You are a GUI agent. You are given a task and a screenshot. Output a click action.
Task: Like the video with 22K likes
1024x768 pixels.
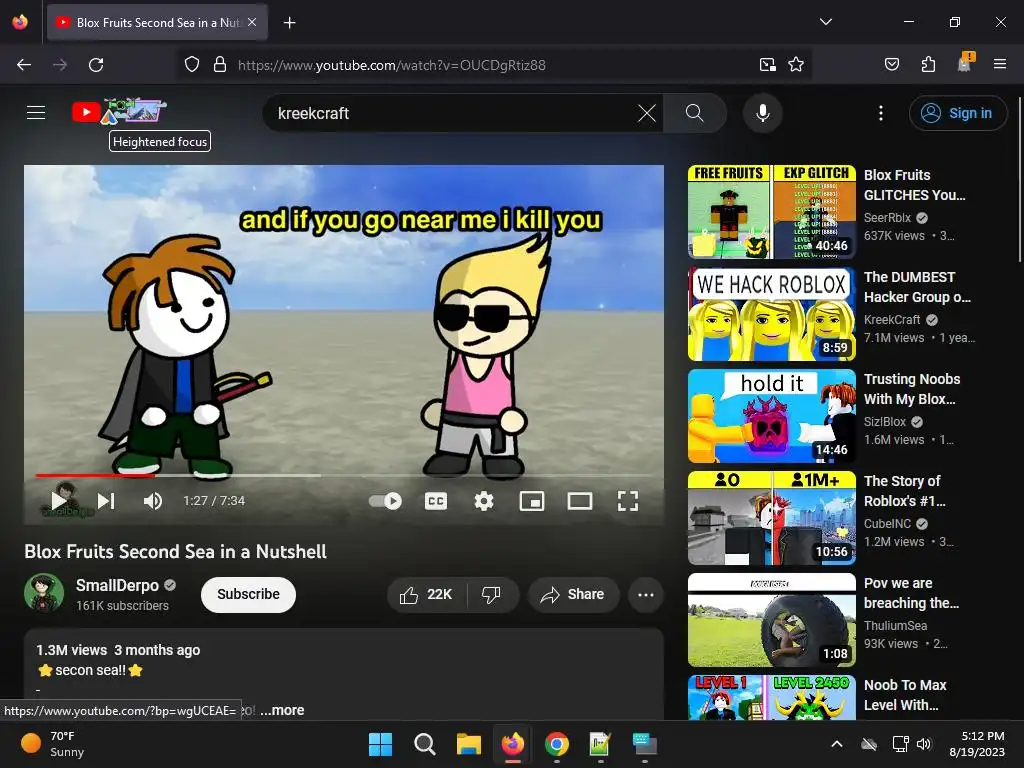tap(426, 594)
